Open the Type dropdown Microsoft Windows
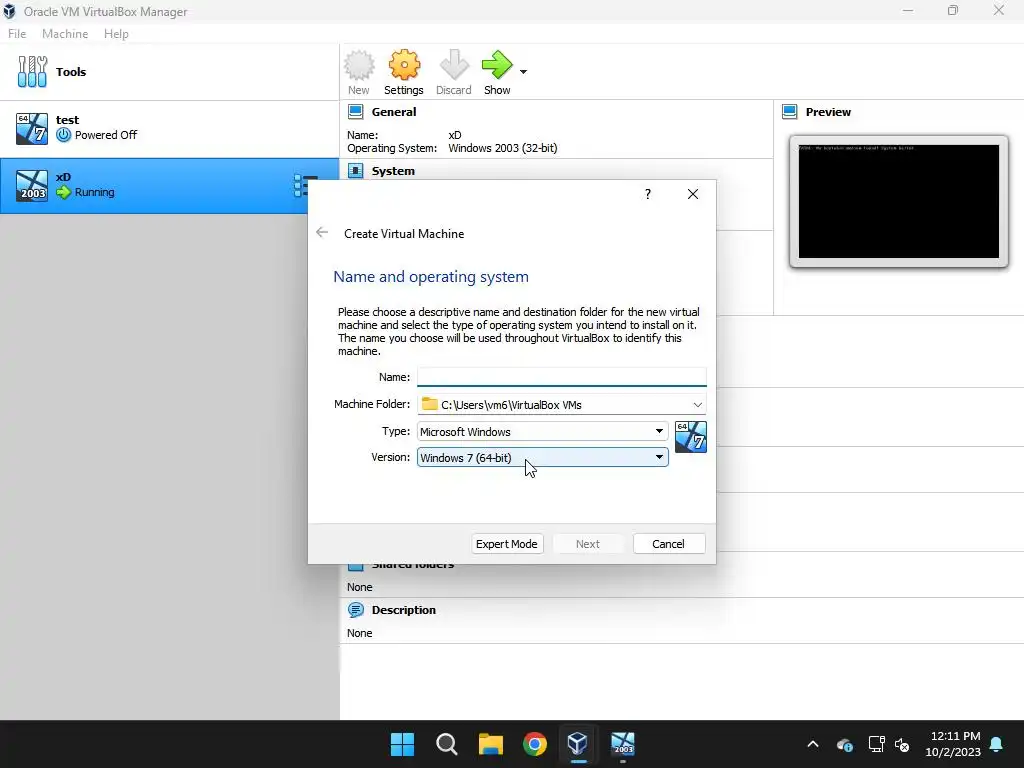This screenshot has width=1024, height=768. (542, 431)
